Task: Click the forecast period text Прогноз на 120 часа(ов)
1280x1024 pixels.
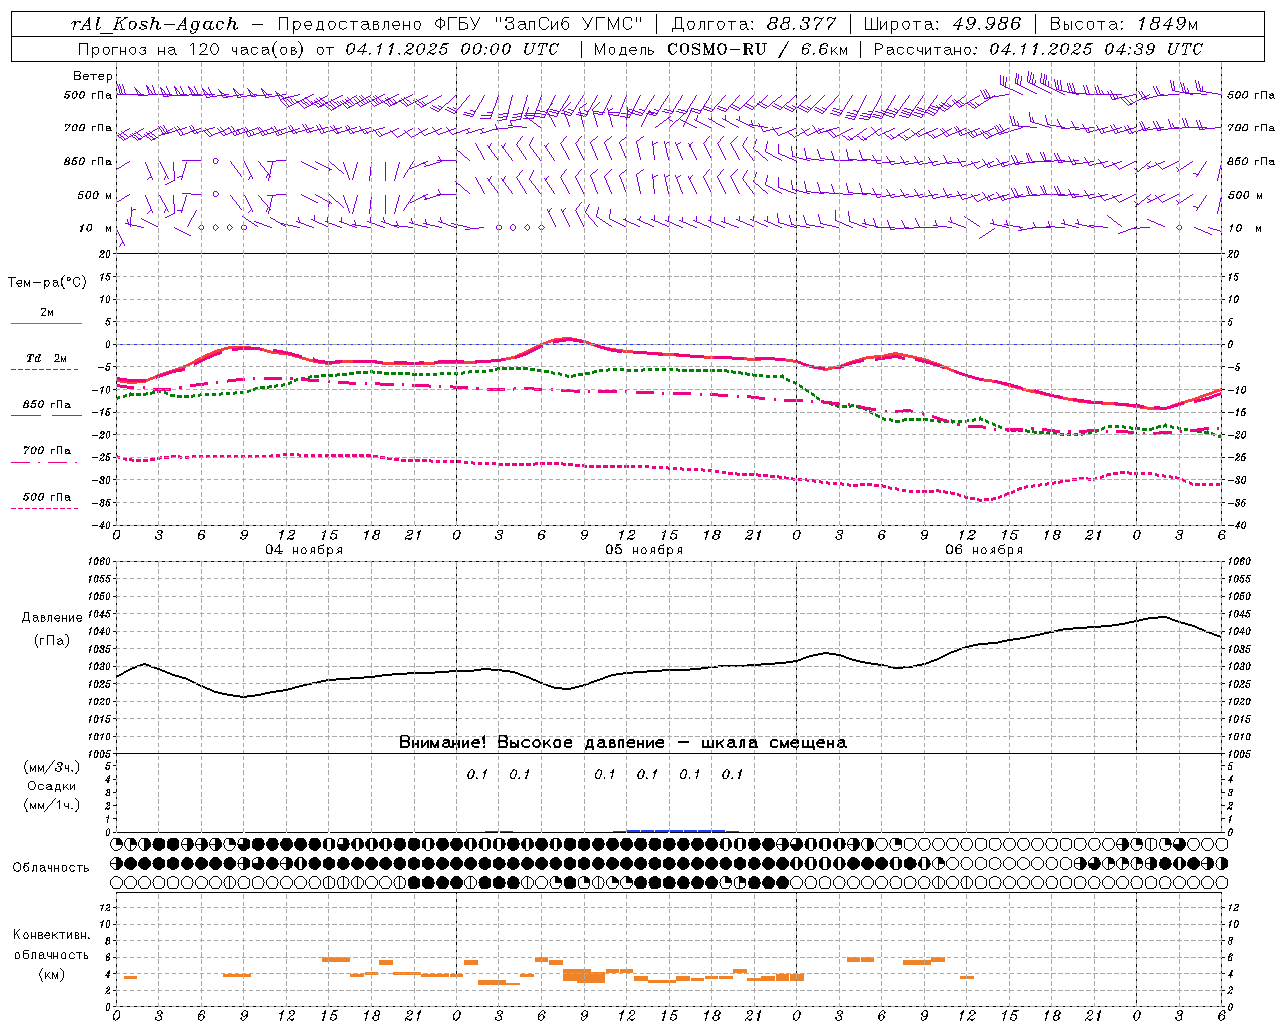Action: [x=190, y=49]
